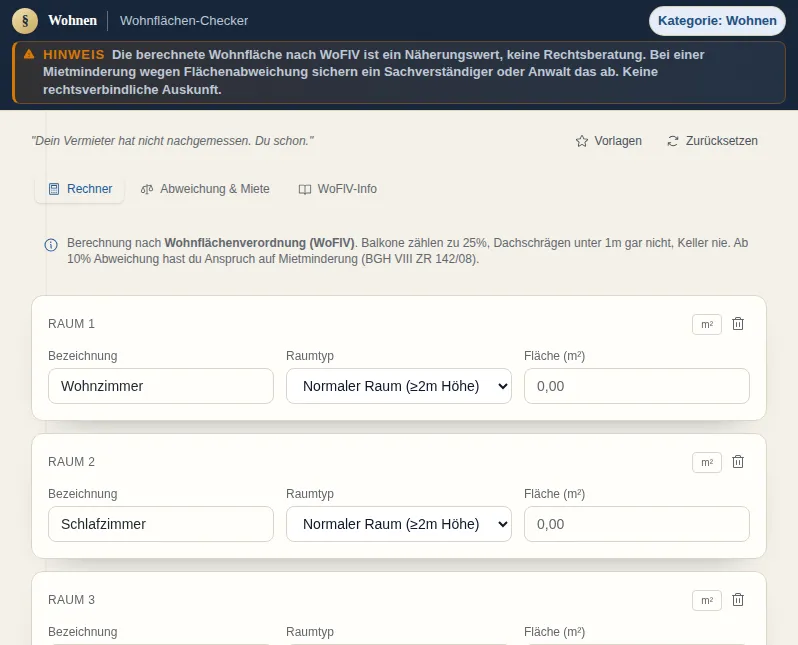Viewport: 798px width, 645px height.
Task: Click the scales icon on Abweichung & Miete
Action: point(147,189)
